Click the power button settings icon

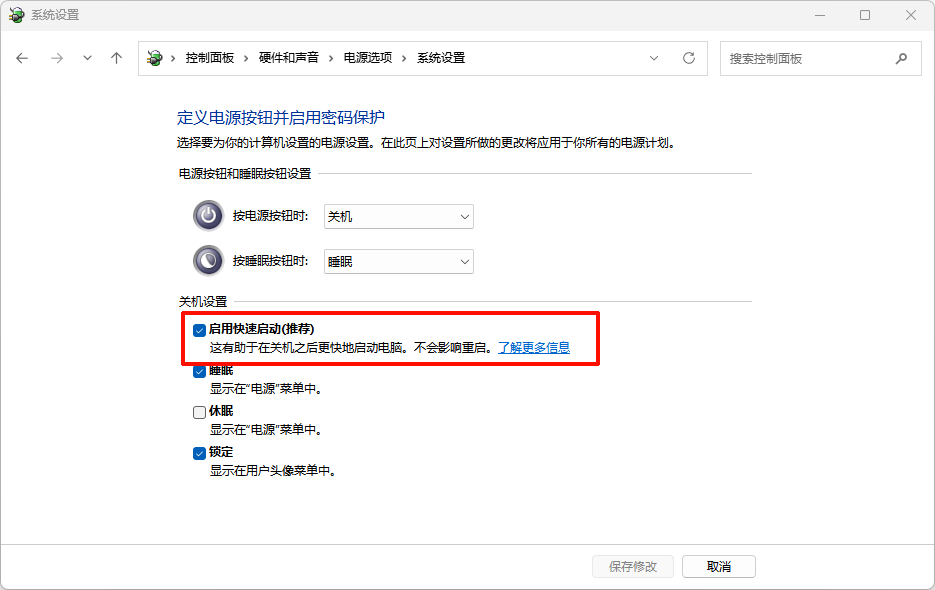click(207, 215)
